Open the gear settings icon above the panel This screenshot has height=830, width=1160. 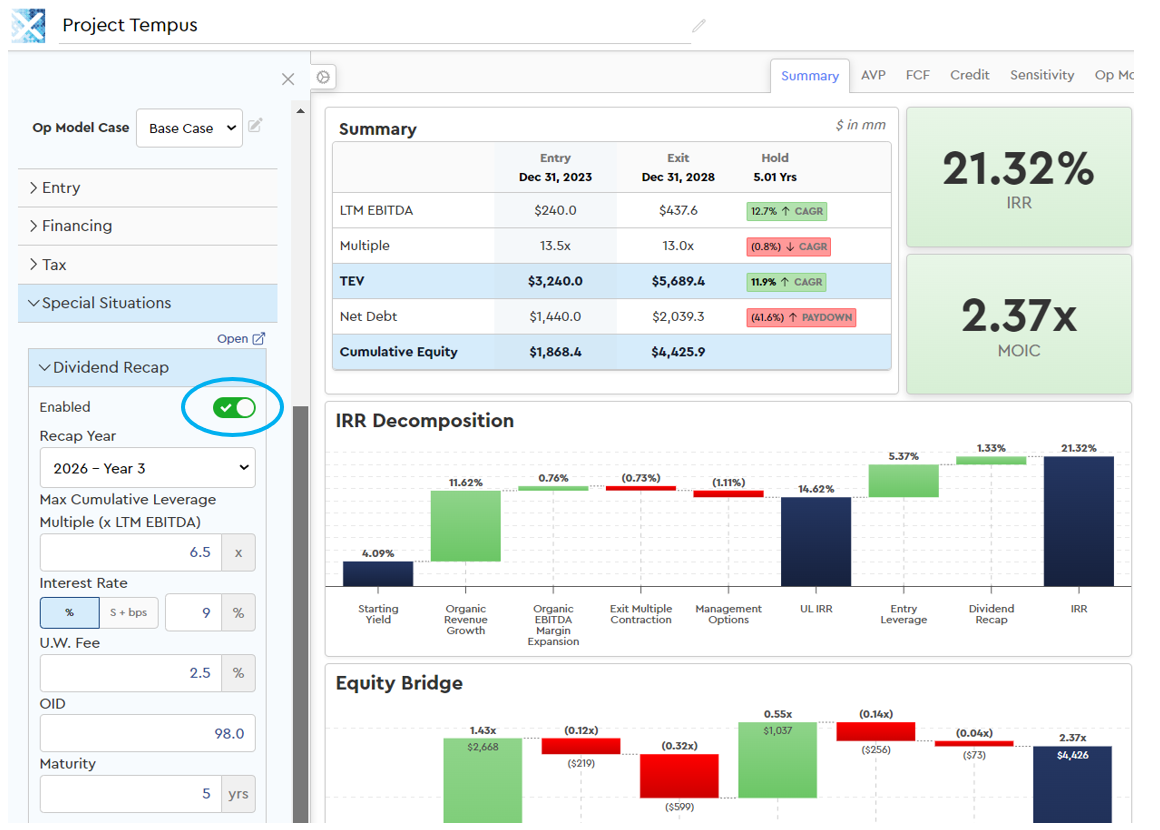point(322,76)
